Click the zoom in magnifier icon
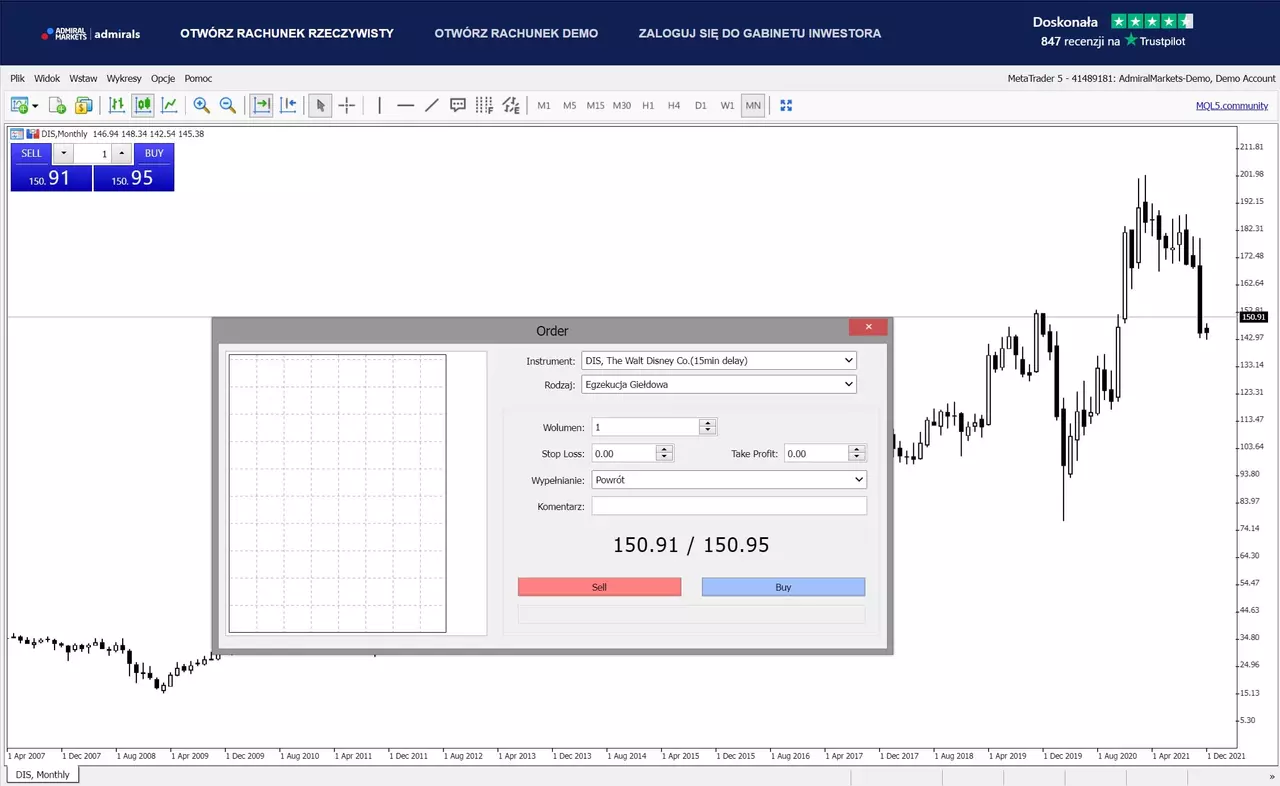1280x786 pixels. click(x=201, y=105)
